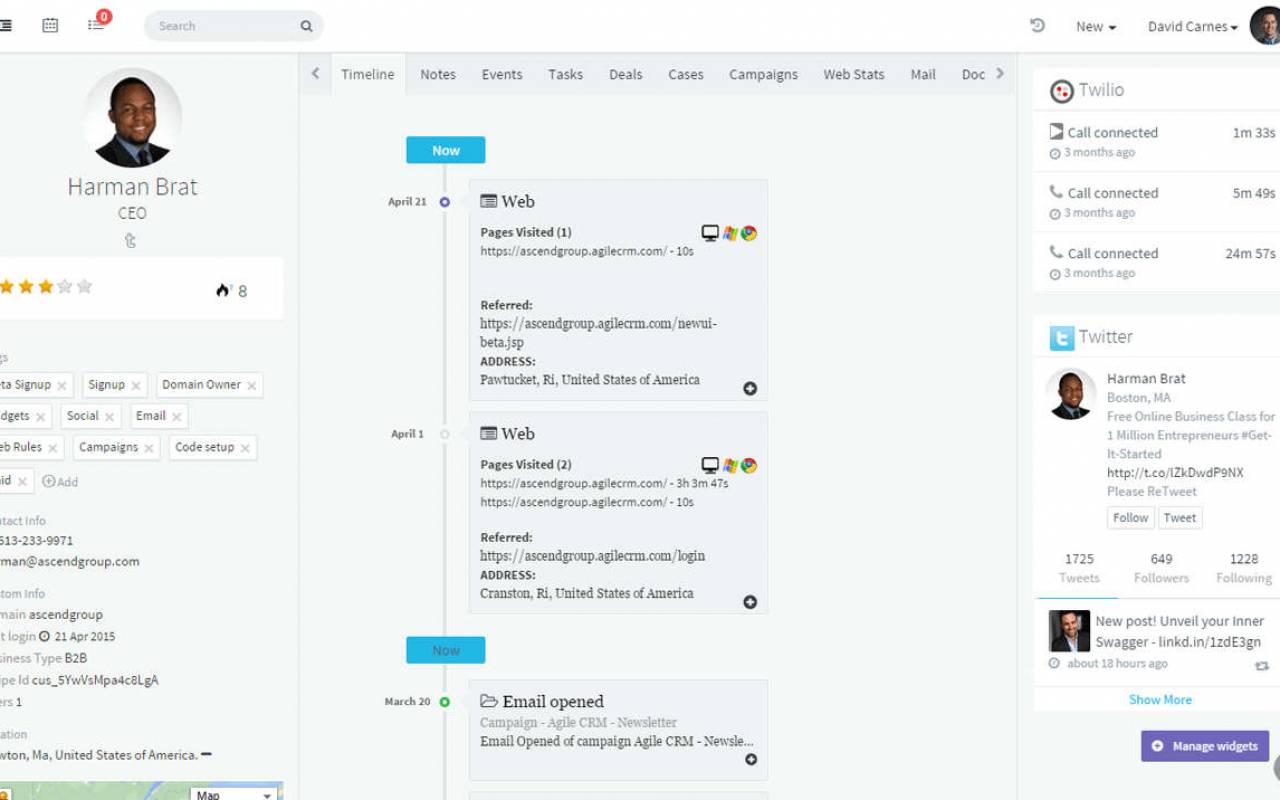Open the recent history clock icon
This screenshot has height=800, width=1280.
pyautogui.click(x=1037, y=26)
